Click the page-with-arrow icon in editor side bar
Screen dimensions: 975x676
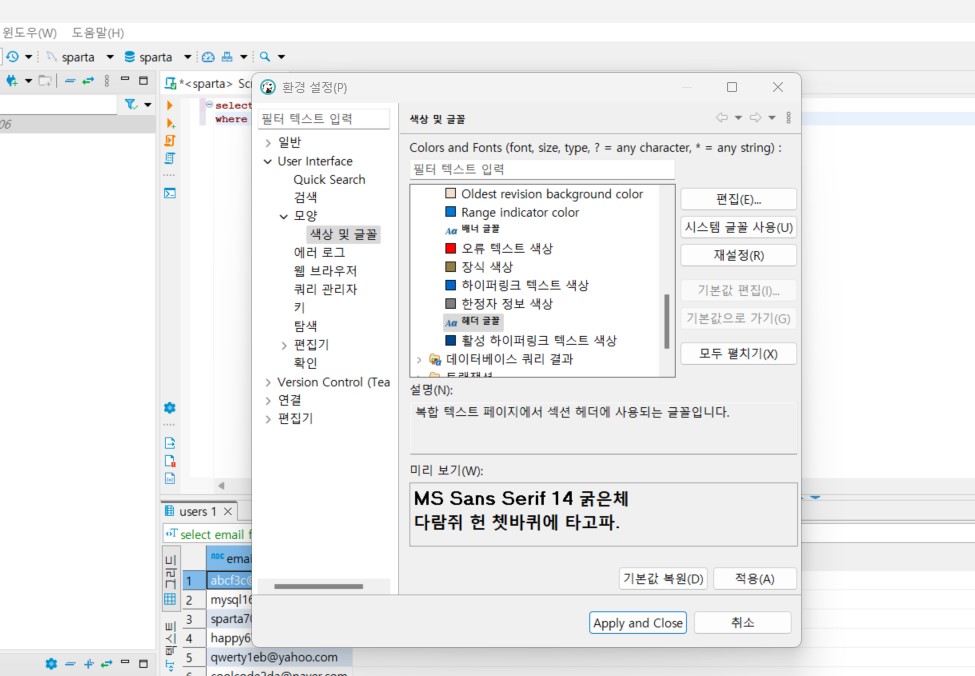point(170,443)
